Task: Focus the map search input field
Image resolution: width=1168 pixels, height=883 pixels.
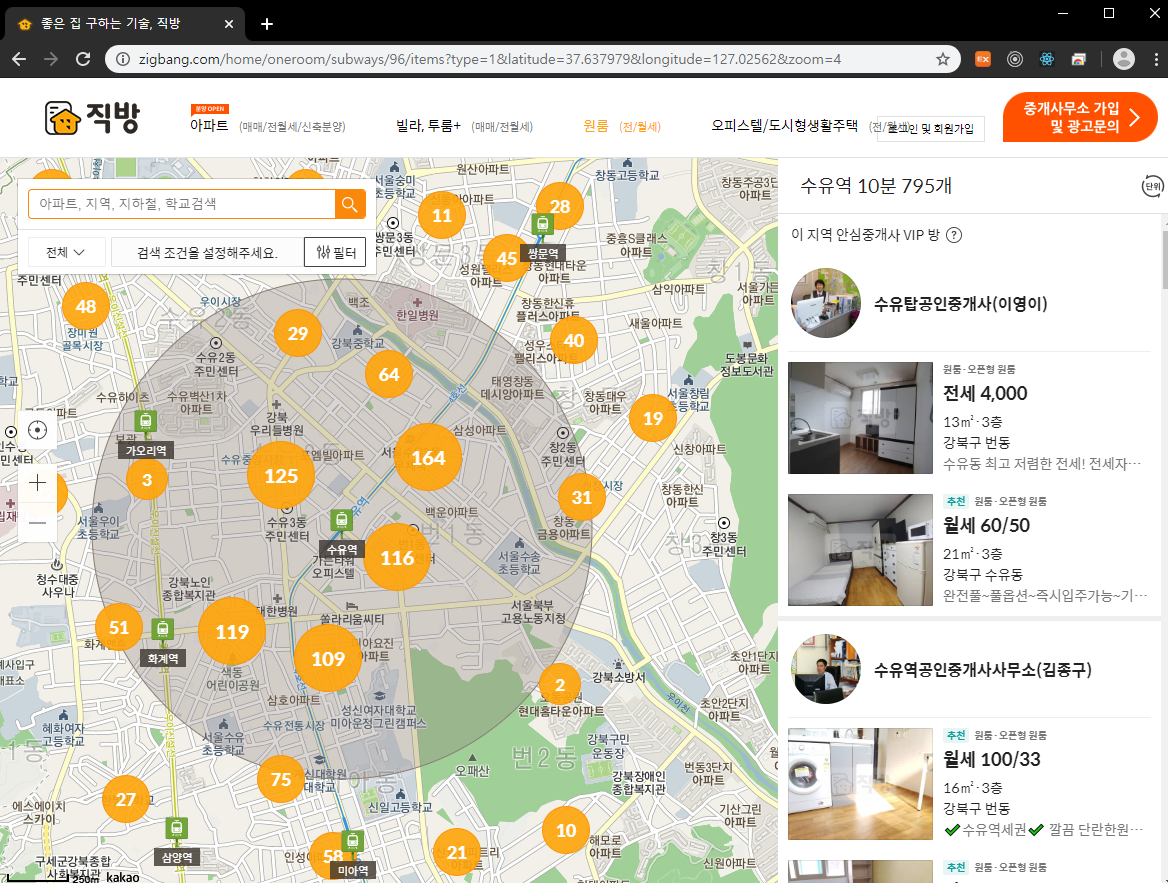Action: pos(182,204)
